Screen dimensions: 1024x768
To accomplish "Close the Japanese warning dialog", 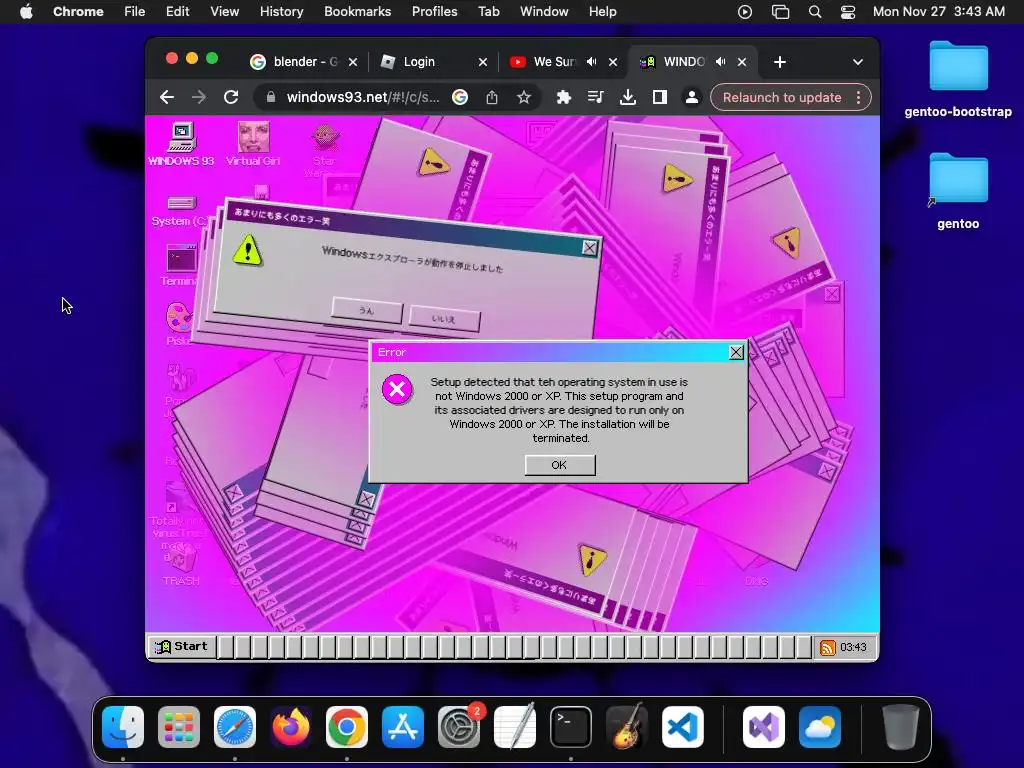I will (590, 248).
